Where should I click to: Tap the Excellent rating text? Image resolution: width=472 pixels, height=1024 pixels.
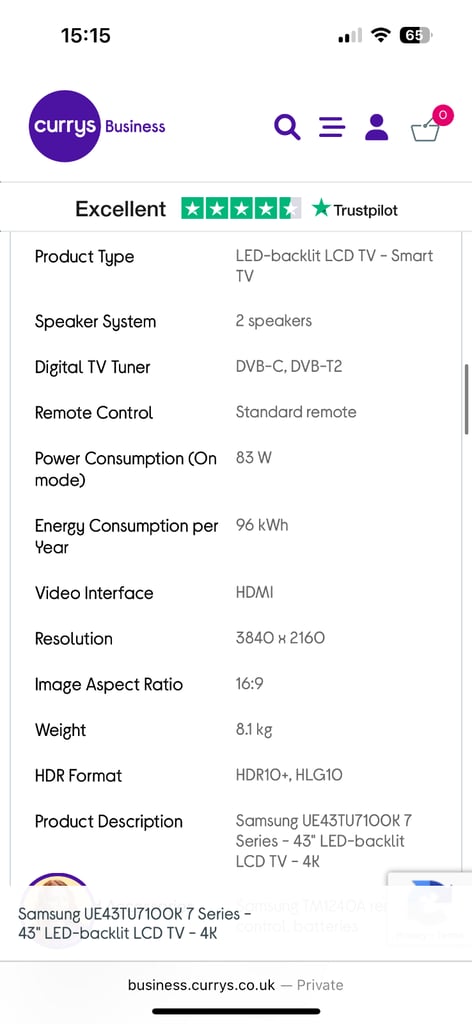click(121, 209)
